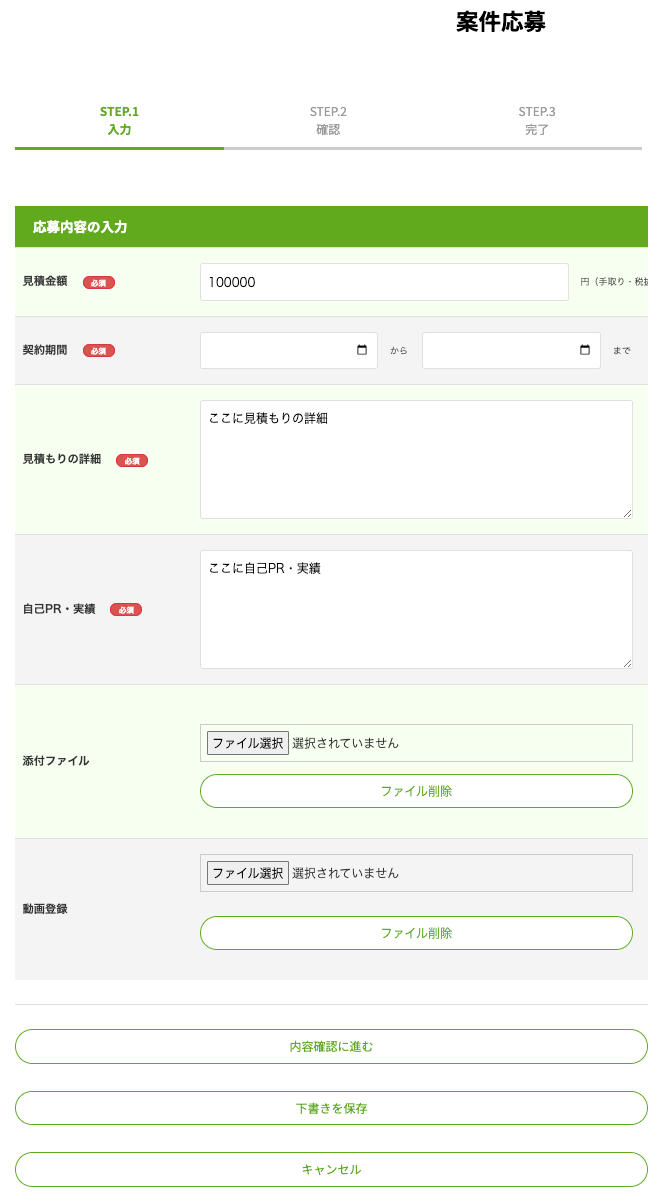Focus the contract end date field
664x1202 pixels.
coord(497,351)
